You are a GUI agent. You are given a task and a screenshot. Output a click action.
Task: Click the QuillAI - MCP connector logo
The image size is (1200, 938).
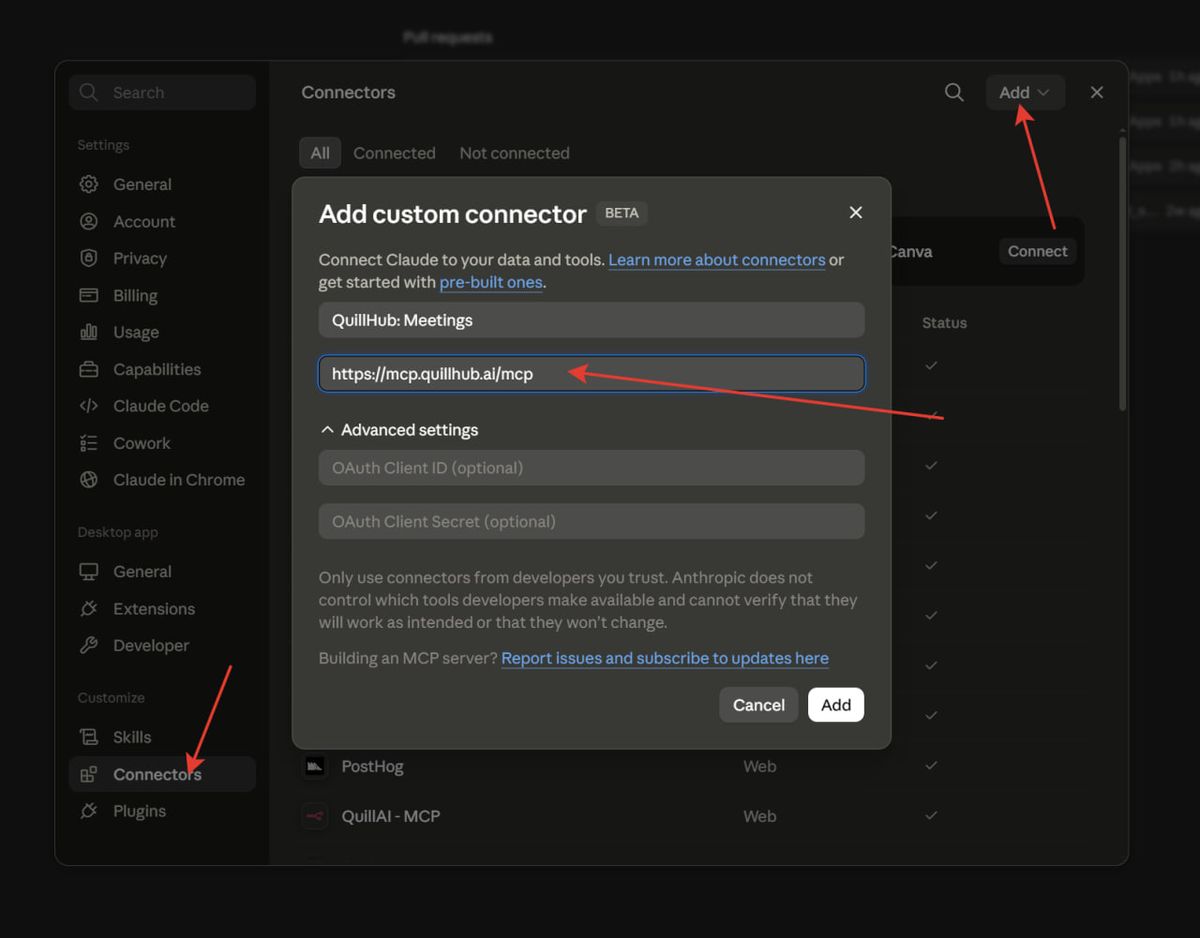(x=315, y=816)
